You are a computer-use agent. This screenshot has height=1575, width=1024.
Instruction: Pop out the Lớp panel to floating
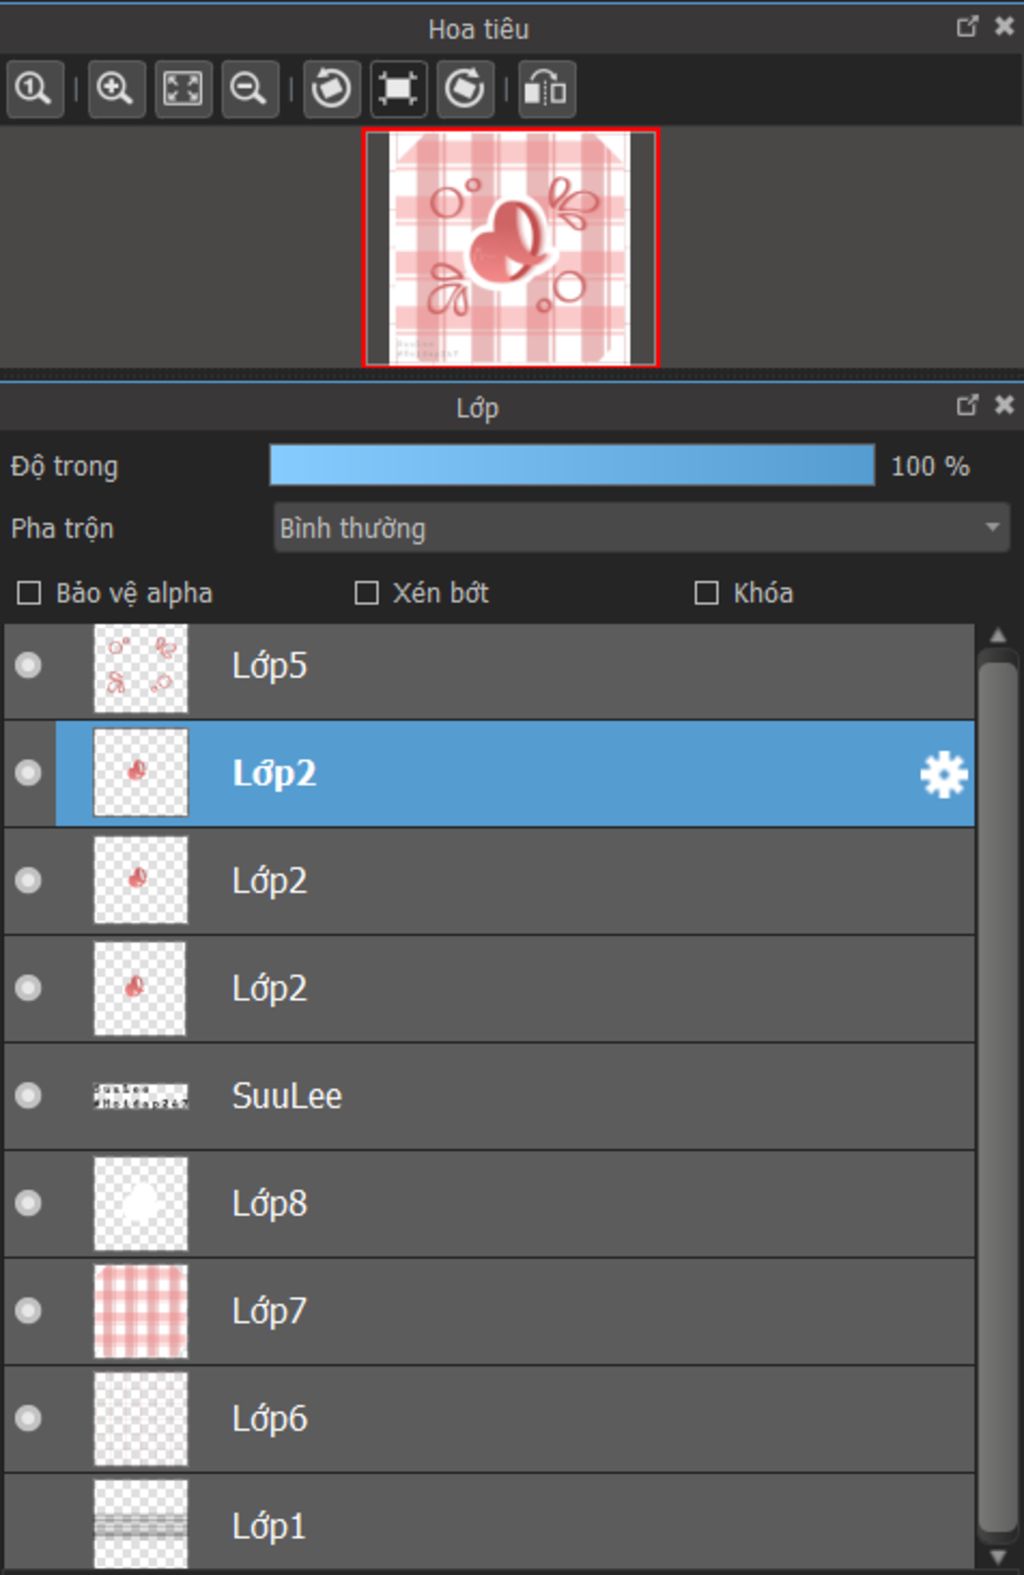tap(967, 405)
